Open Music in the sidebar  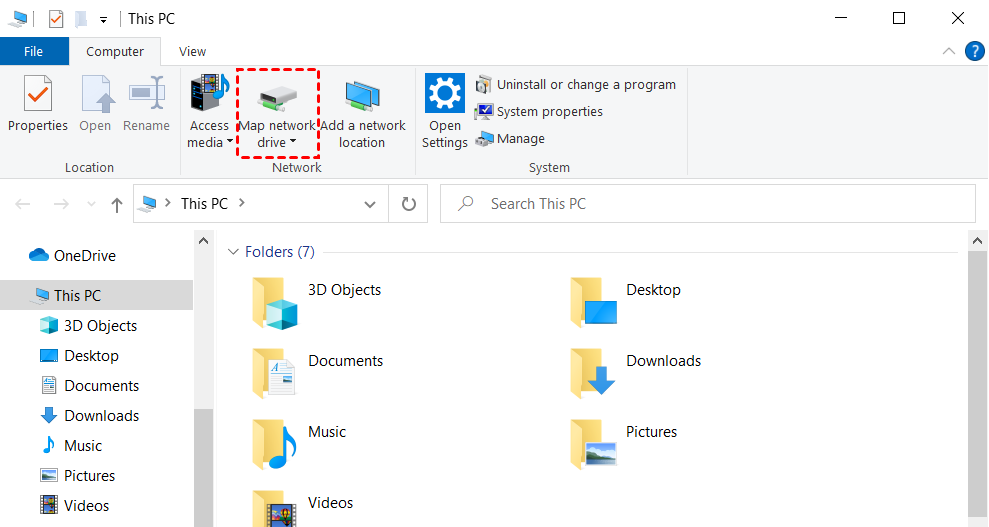coord(71,446)
